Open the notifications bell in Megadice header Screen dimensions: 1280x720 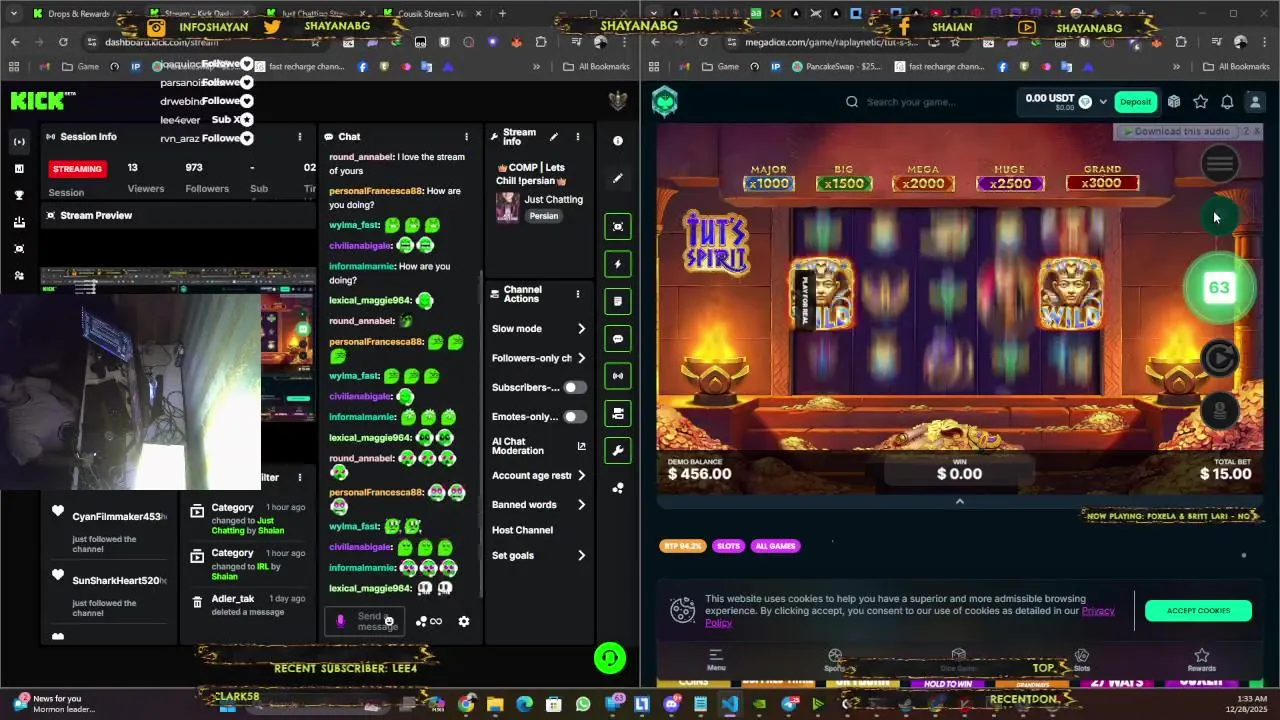(x=1227, y=102)
